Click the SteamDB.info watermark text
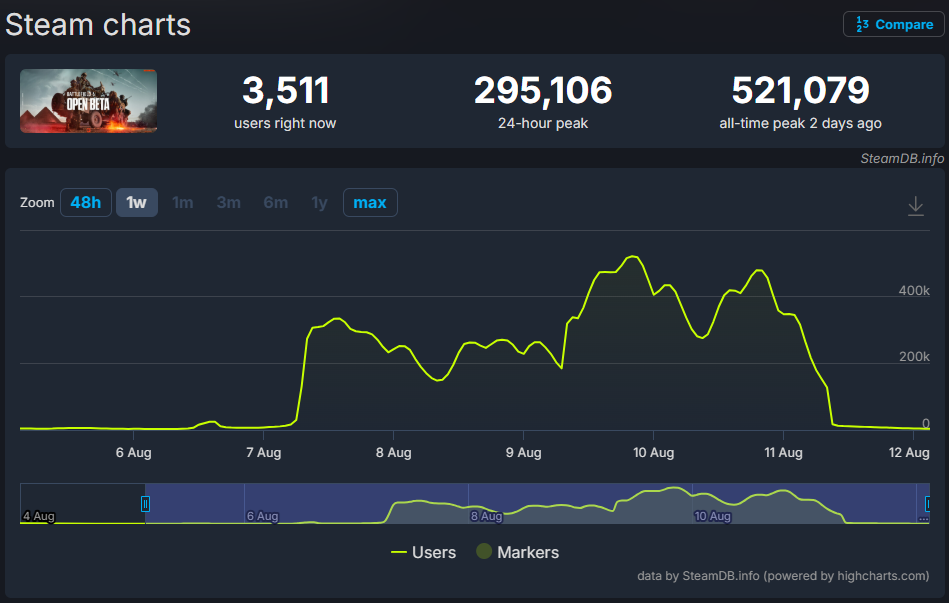 (902, 158)
